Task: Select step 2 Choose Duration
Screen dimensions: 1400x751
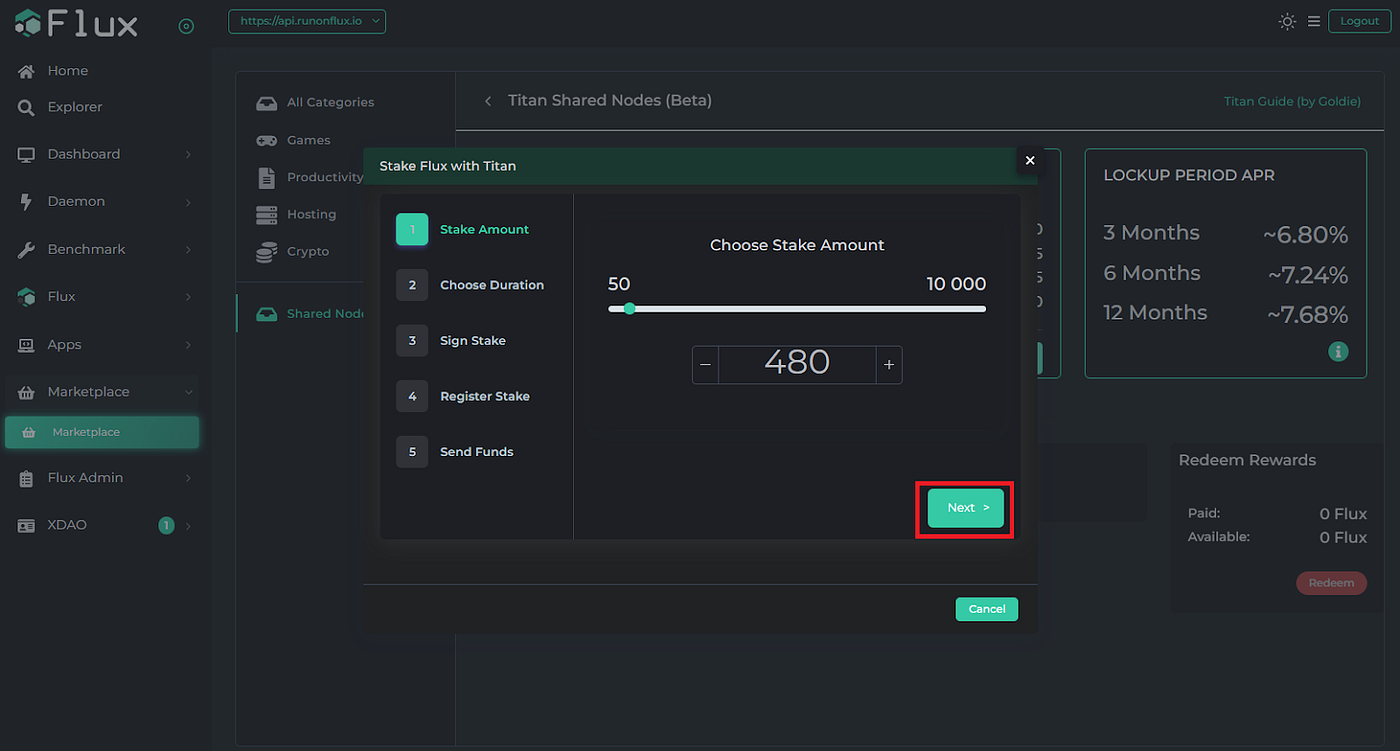Action: 470,285
